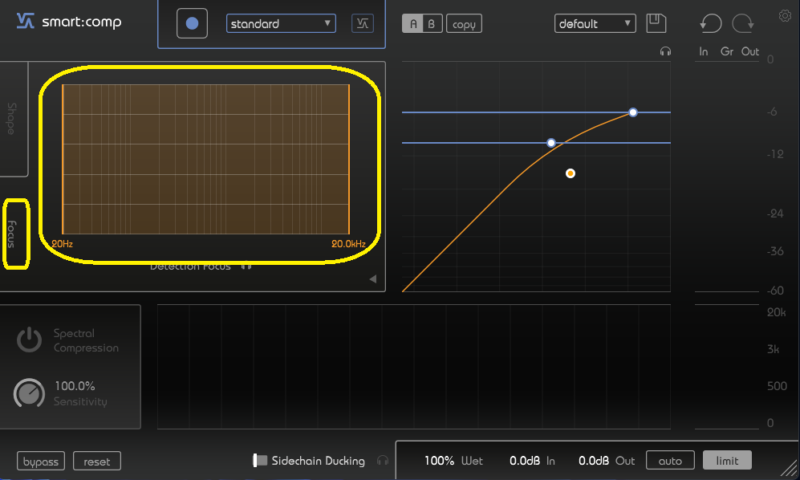Collapse the panel with the small triangle arrow
This screenshot has height=480, width=800.
click(x=373, y=279)
